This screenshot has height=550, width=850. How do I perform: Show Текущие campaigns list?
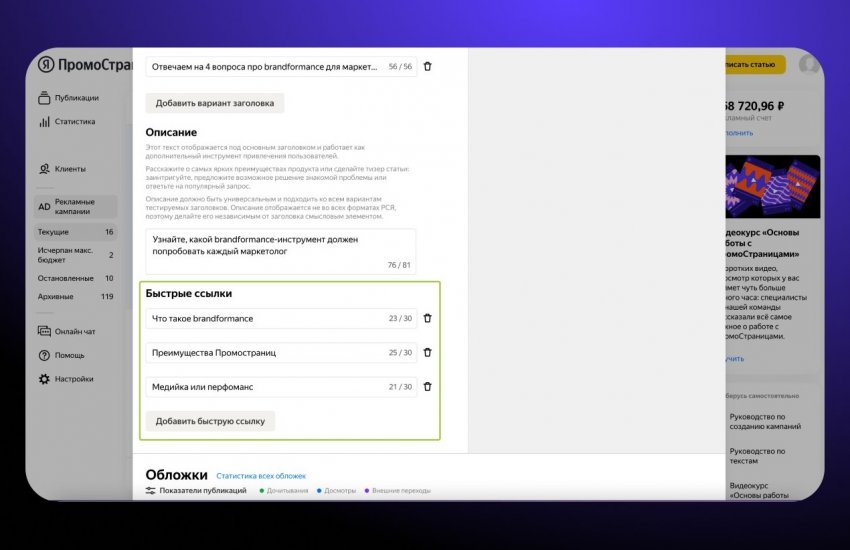(x=53, y=232)
